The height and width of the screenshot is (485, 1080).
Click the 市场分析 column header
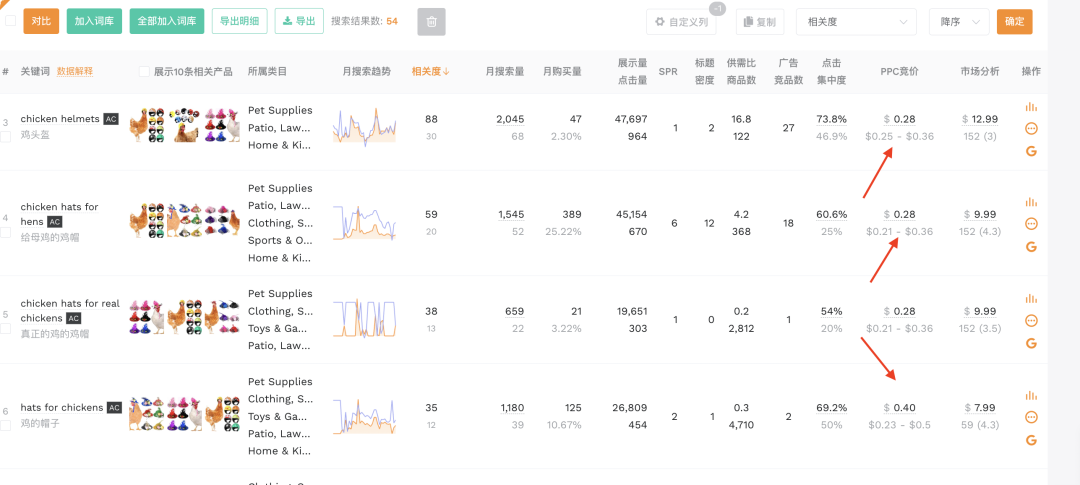point(980,72)
